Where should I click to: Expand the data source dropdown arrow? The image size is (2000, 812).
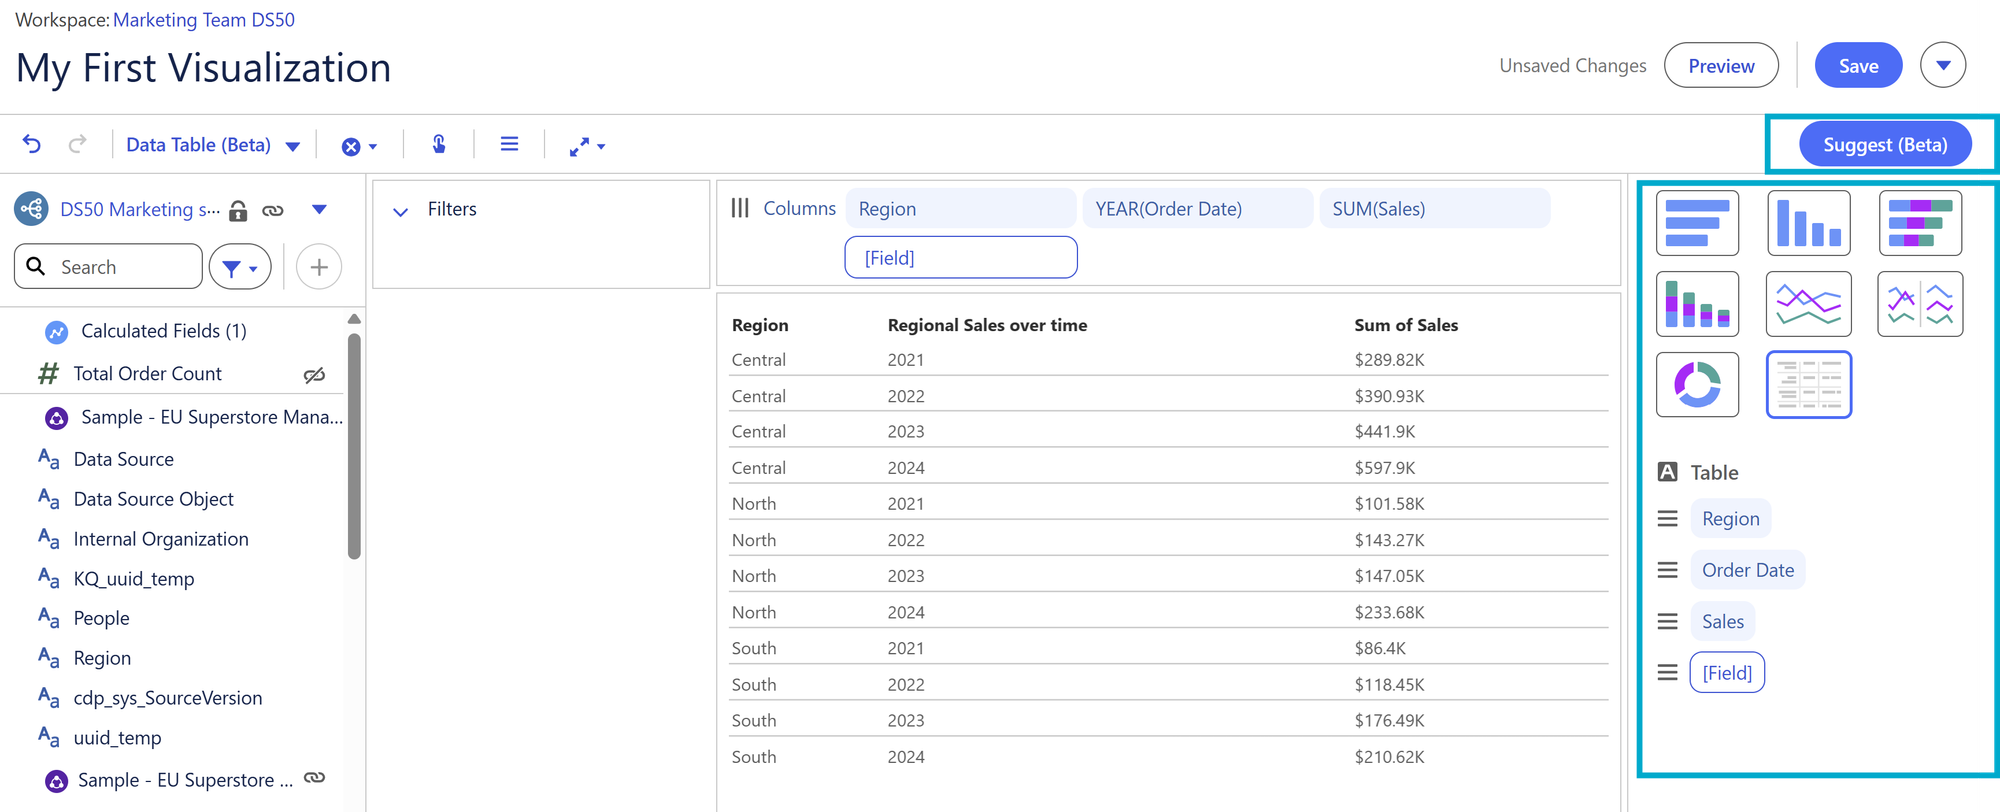click(319, 209)
